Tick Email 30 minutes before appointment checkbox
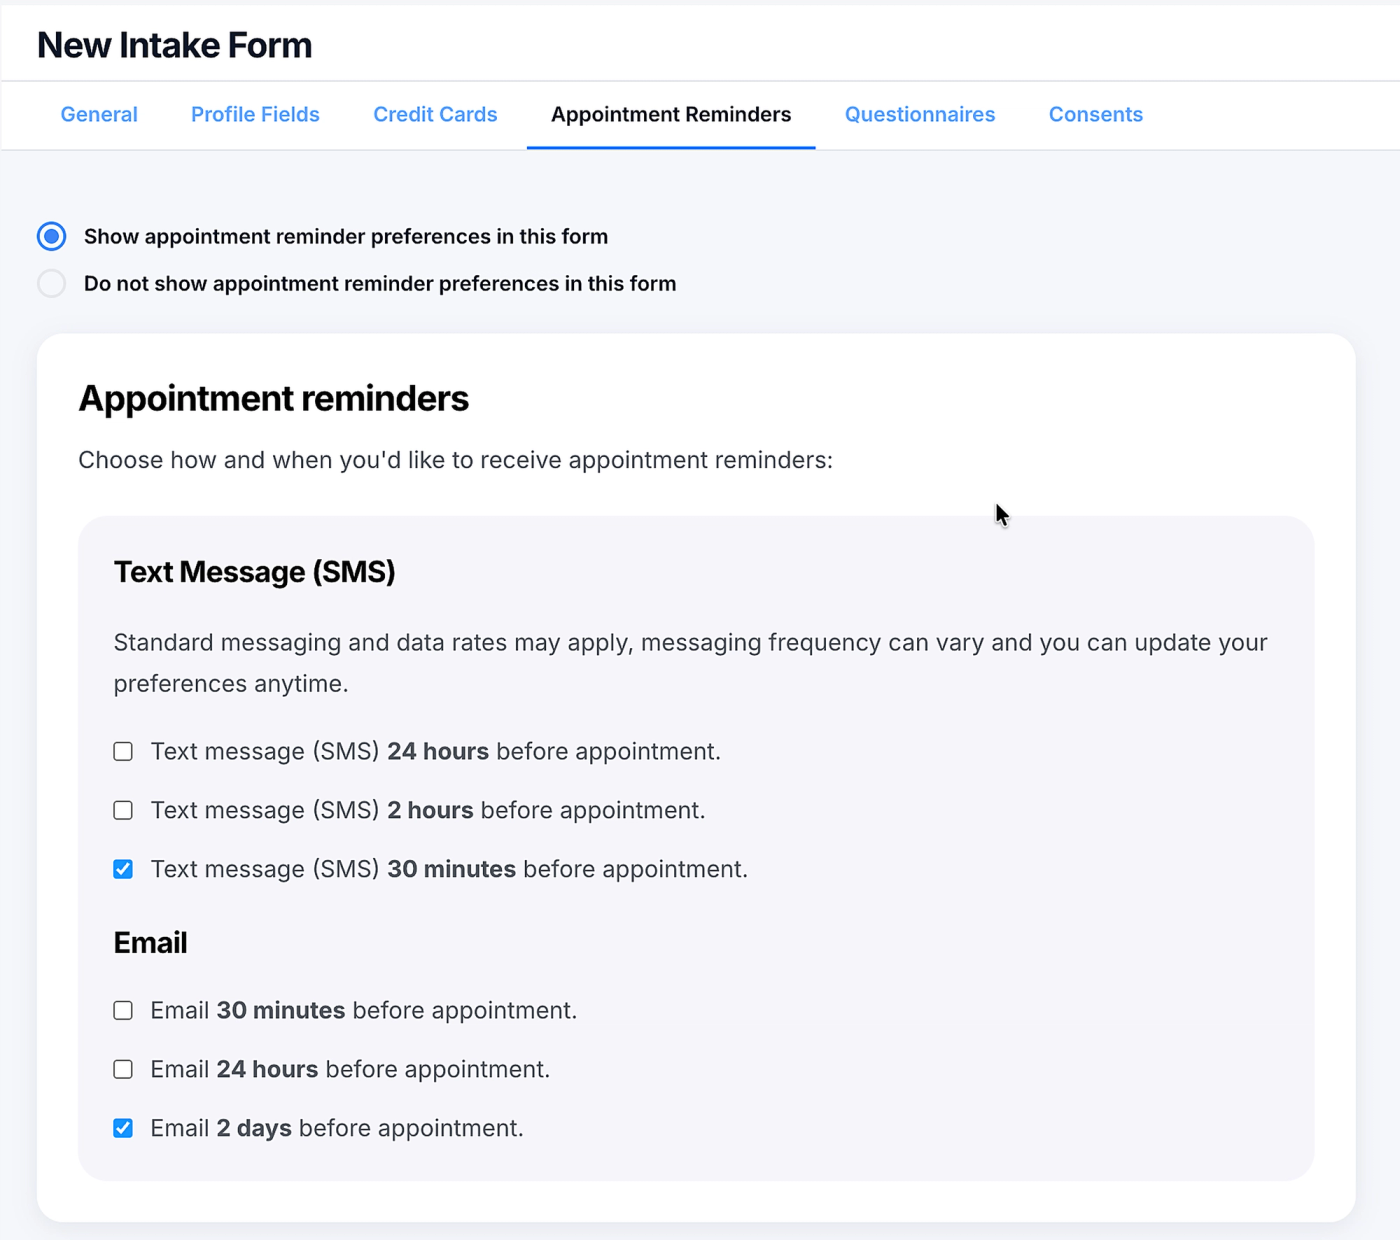Image resolution: width=1400 pixels, height=1240 pixels. coord(123,1010)
